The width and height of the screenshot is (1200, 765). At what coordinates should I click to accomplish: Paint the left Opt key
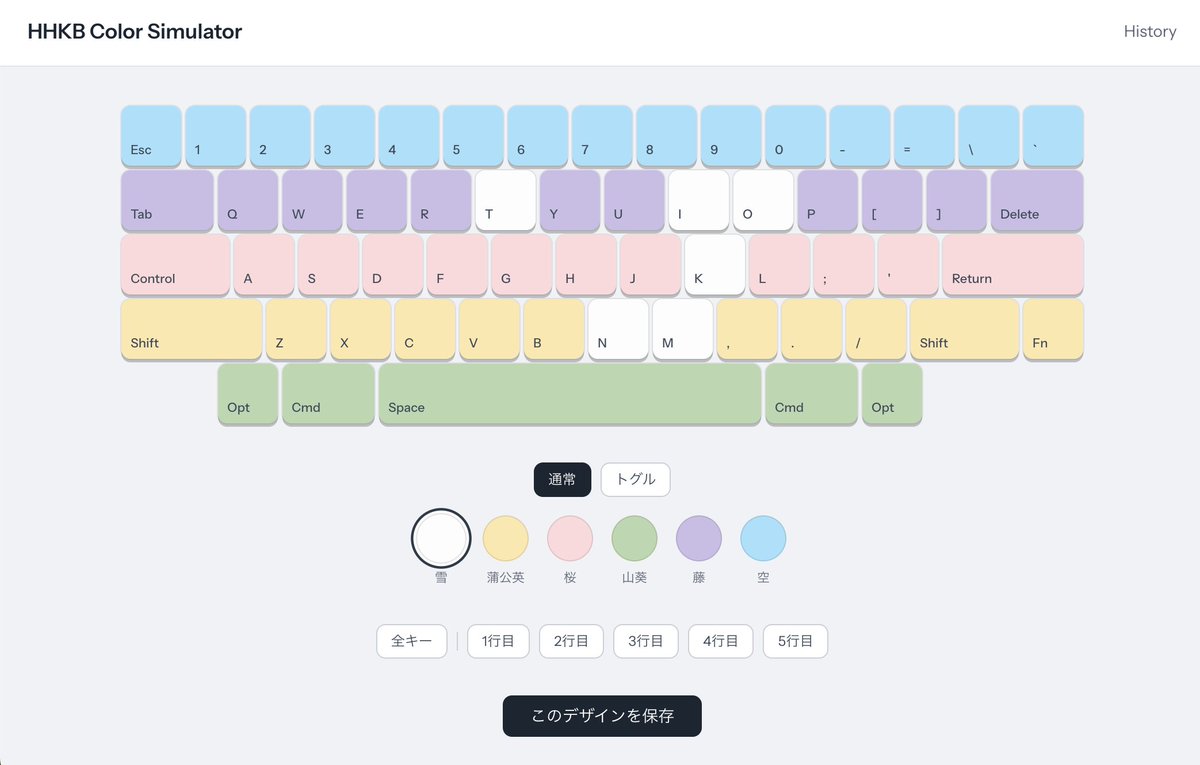click(x=248, y=394)
